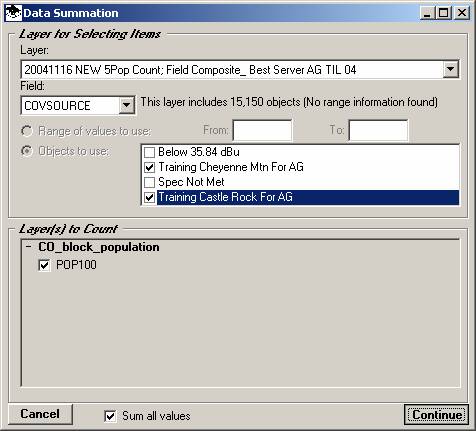The width and height of the screenshot is (476, 431).
Task: Select Objects to use radio button
Action: point(27,151)
